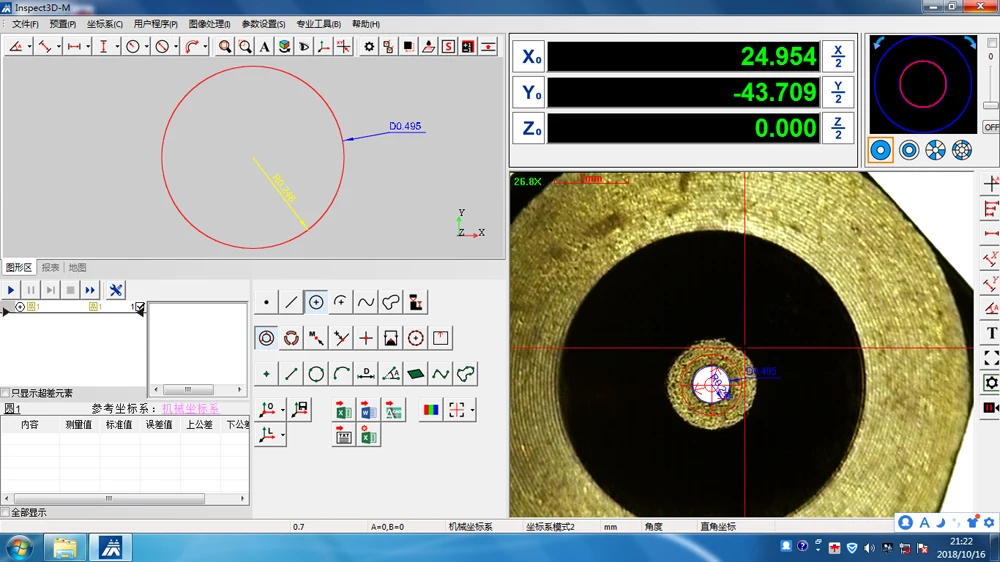The height and width of the screenshot is (562, 1000).
Task: Toggle the checkbox beside 圆1 program step
Action: 140,307
